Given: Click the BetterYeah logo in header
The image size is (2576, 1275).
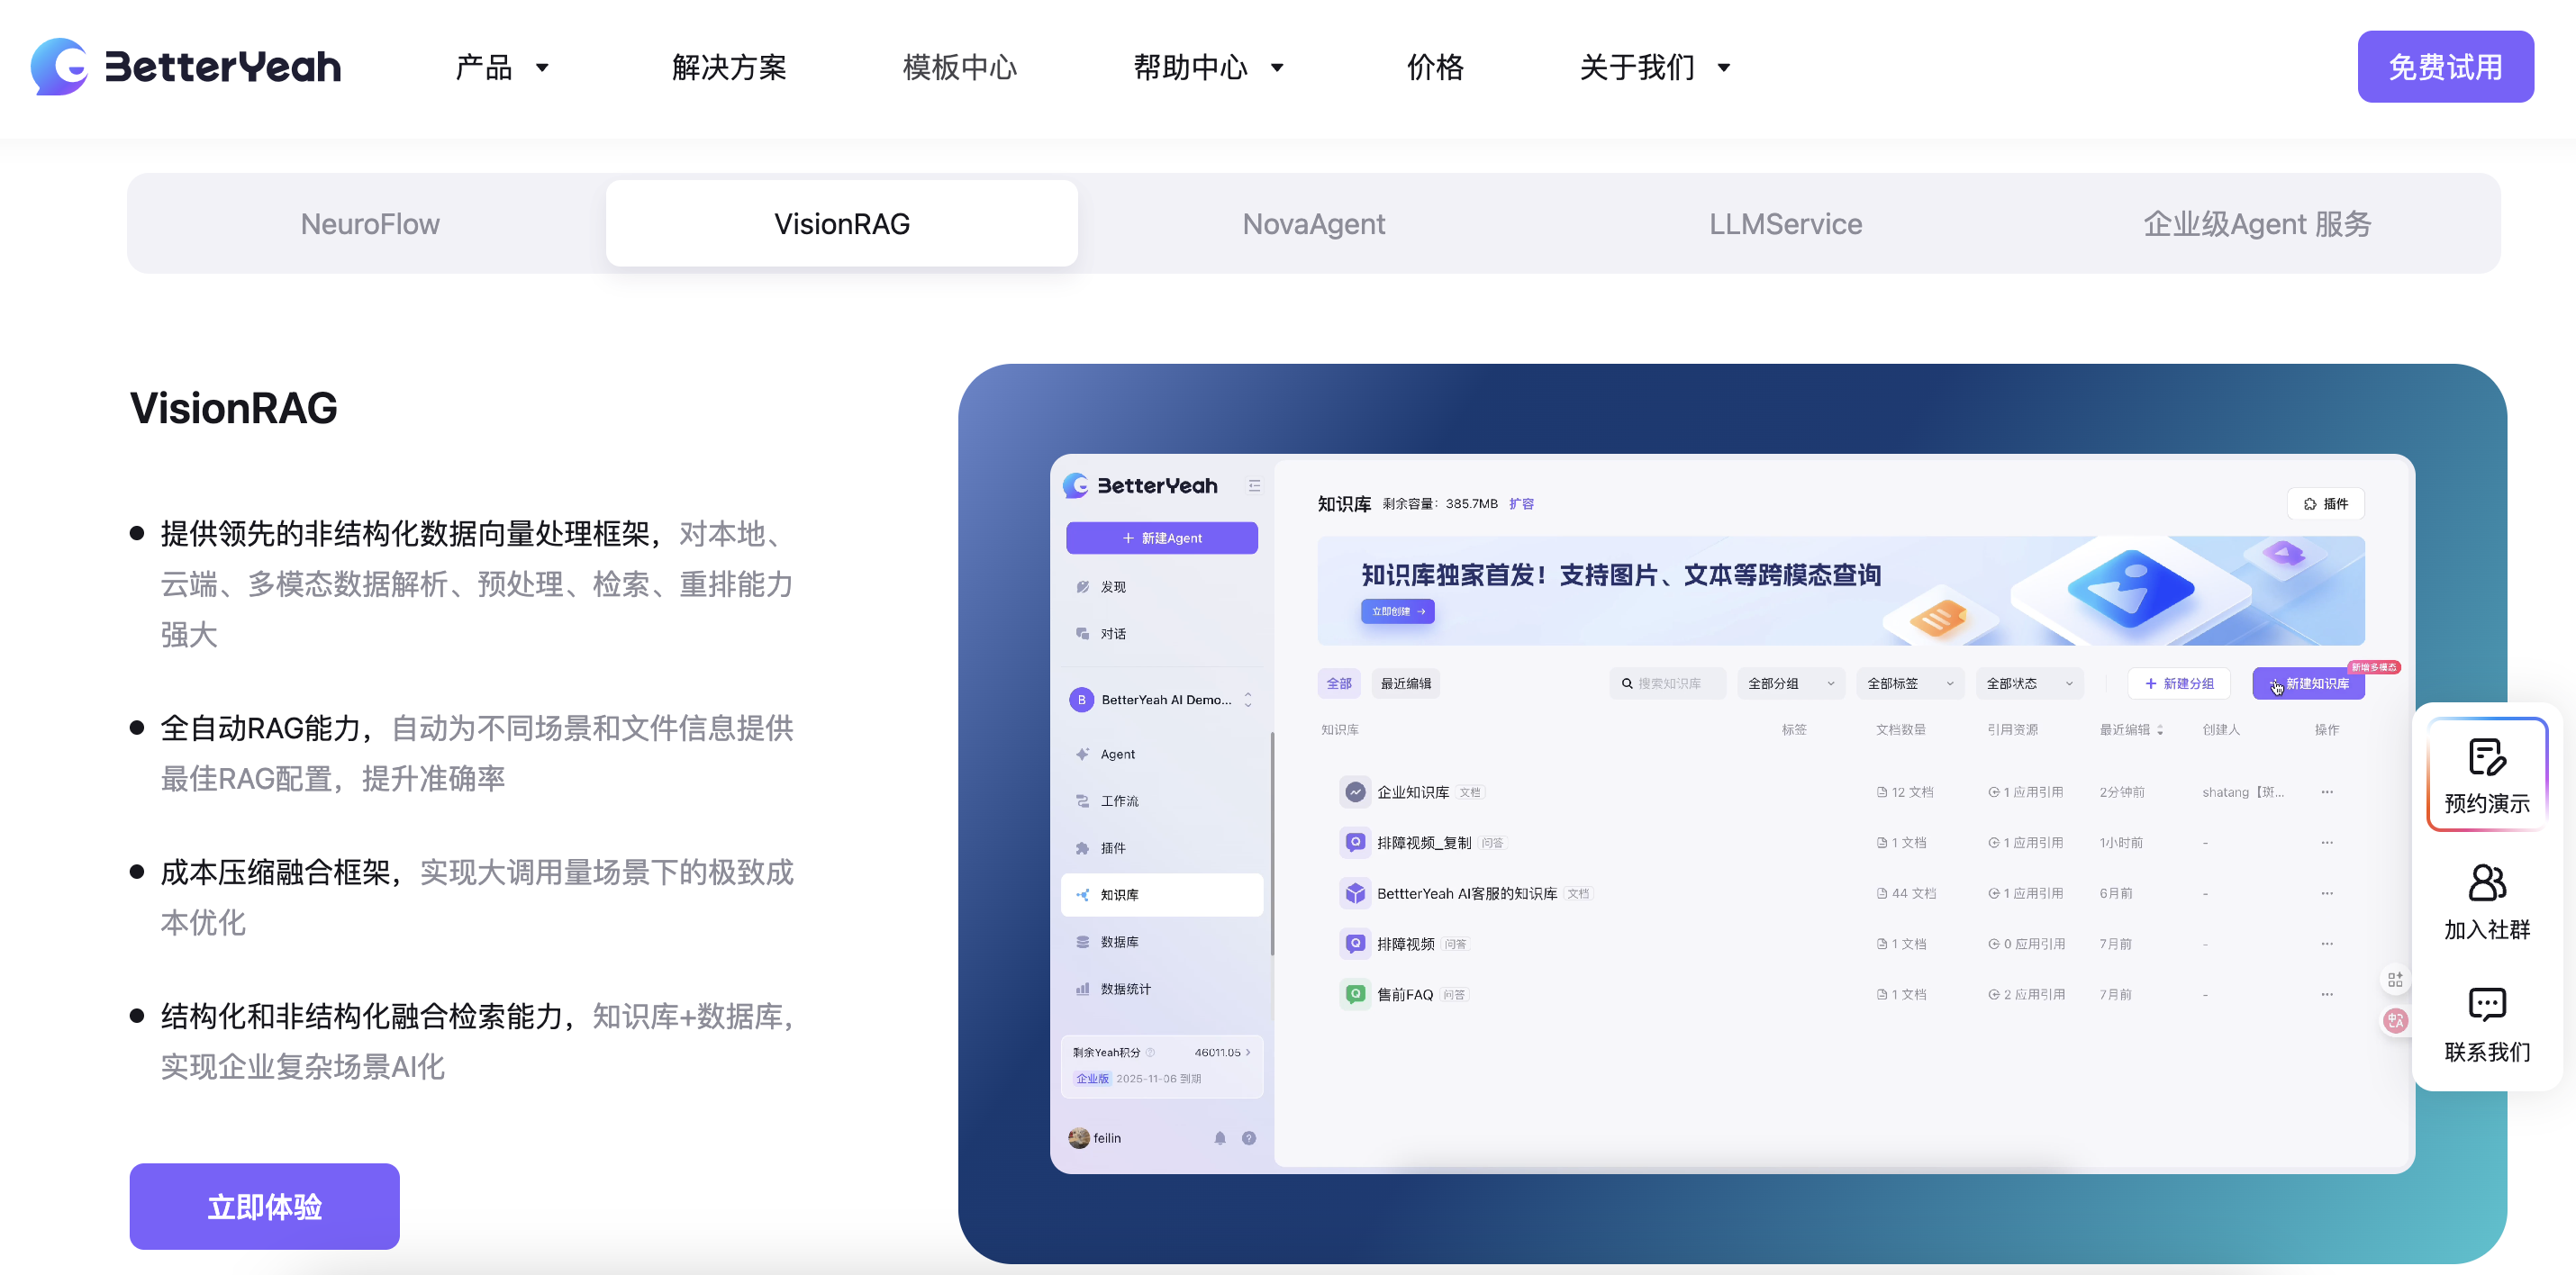Looking at the screenshot, I should point(185,67).
